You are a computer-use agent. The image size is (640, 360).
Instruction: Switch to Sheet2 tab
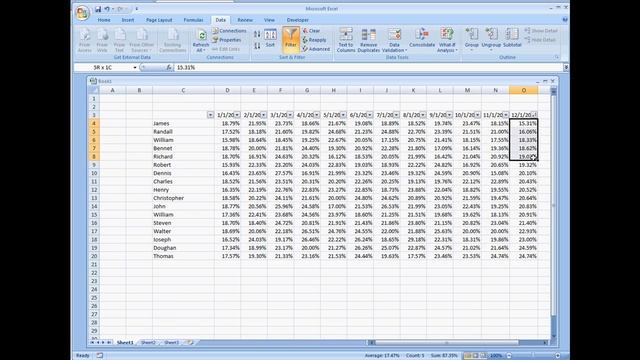click(148, 342)
